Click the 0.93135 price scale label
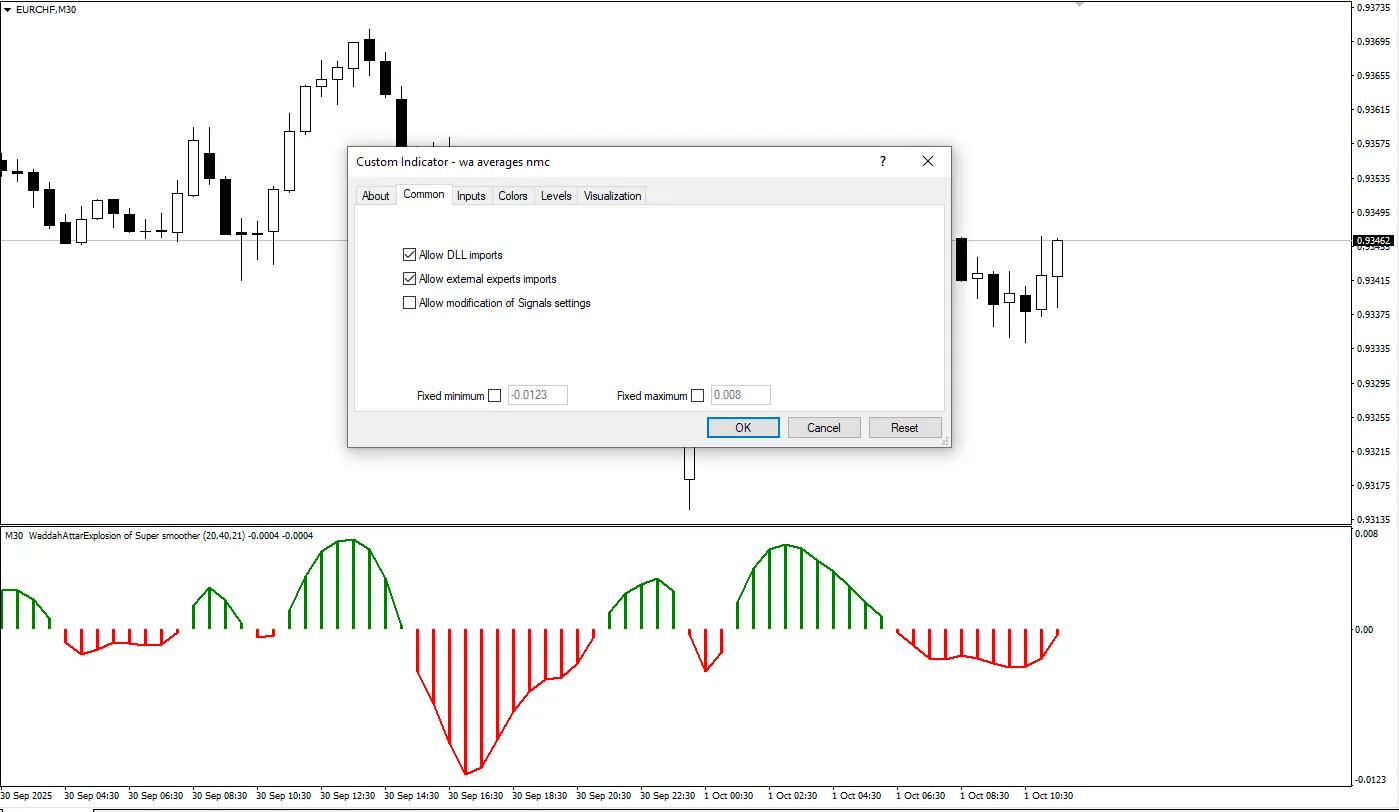This screenshot has width=1399, height=812. coord(1374,520)
